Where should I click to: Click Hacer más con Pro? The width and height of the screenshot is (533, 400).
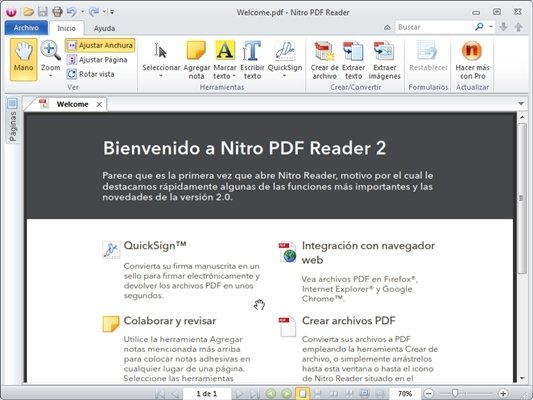tap(472, 60)
